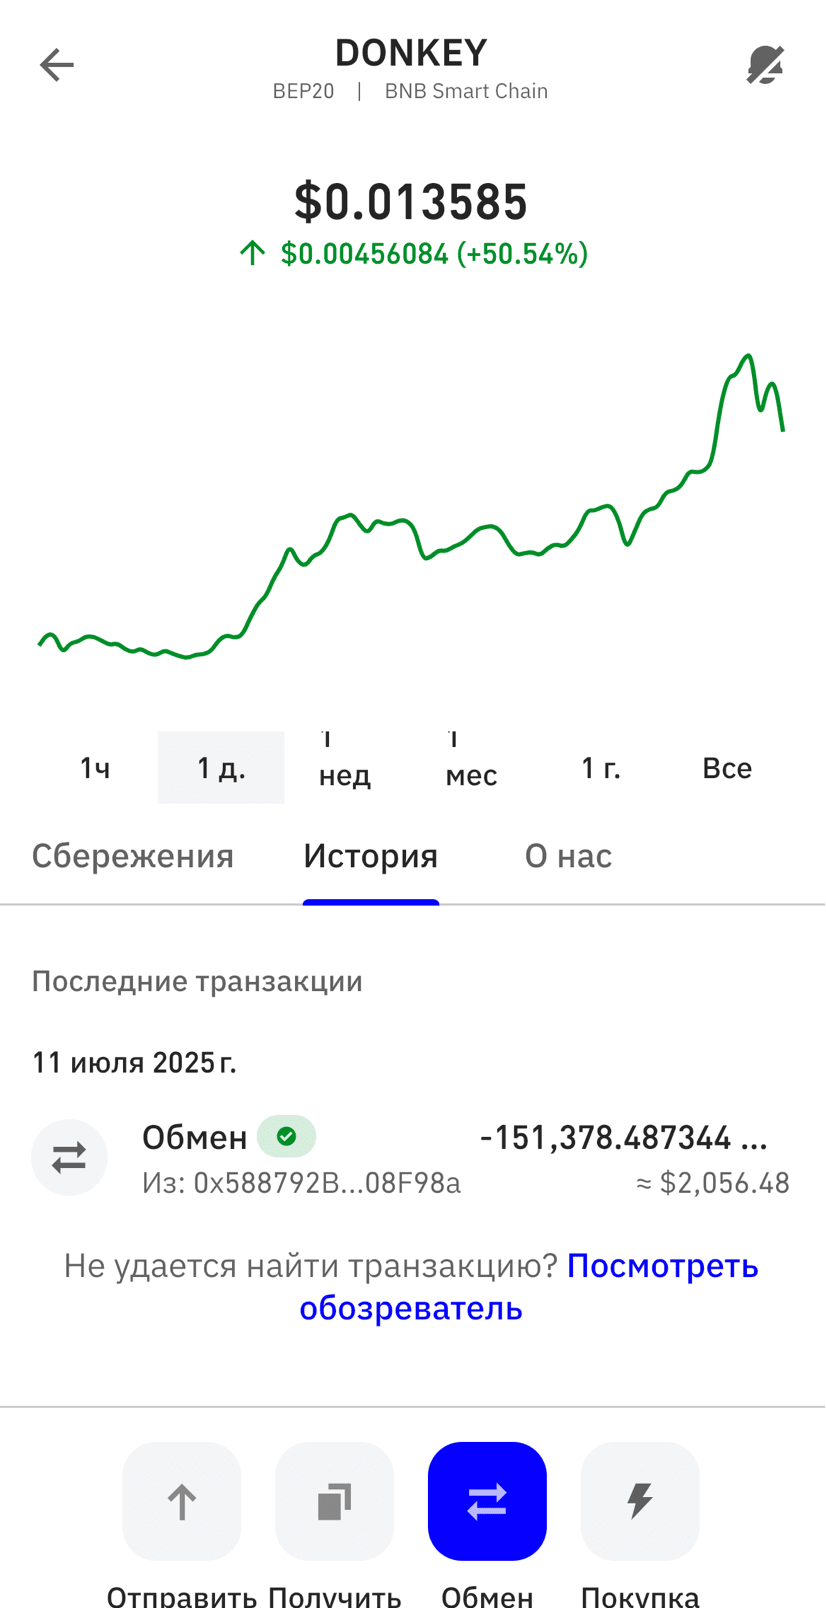Tap the Отправить up-arrow icon
The width and height of the screenshot is (826, 1608).
tap(182, 1501)
